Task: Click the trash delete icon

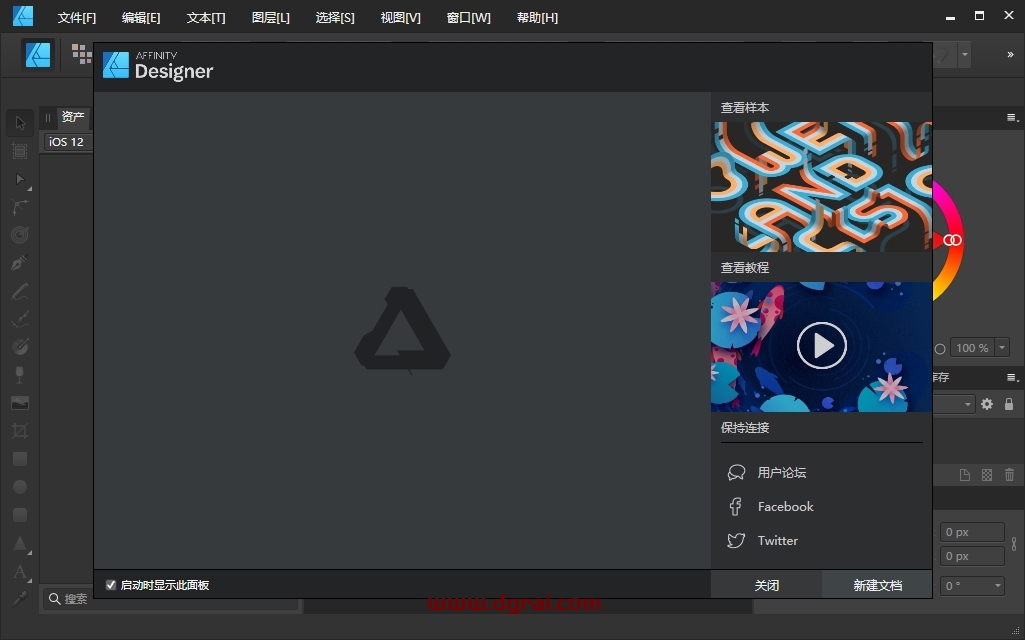Action: (1009, 475)
